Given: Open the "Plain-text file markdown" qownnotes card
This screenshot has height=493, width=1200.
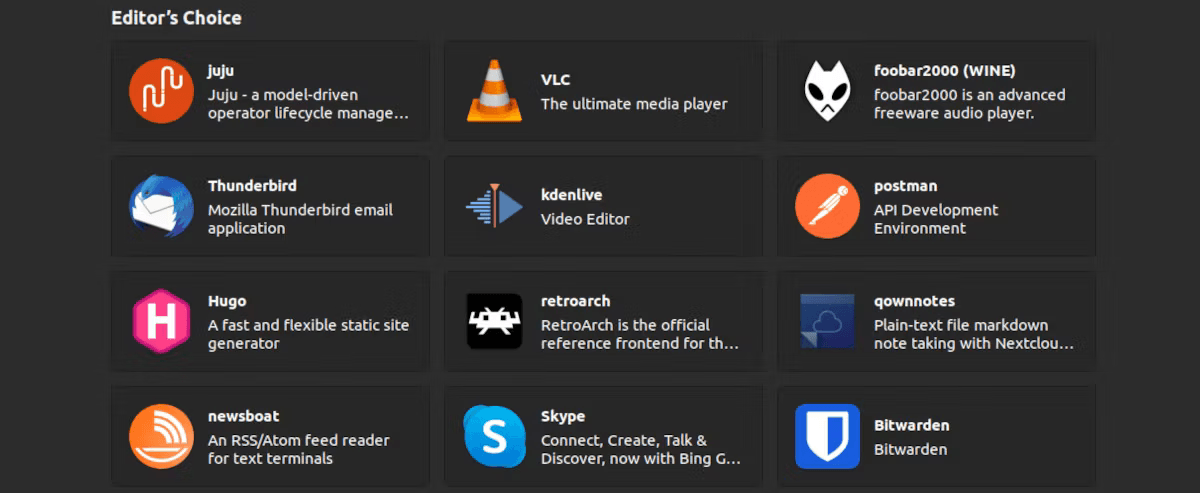Looking at the screenshot, I should 936,321.
